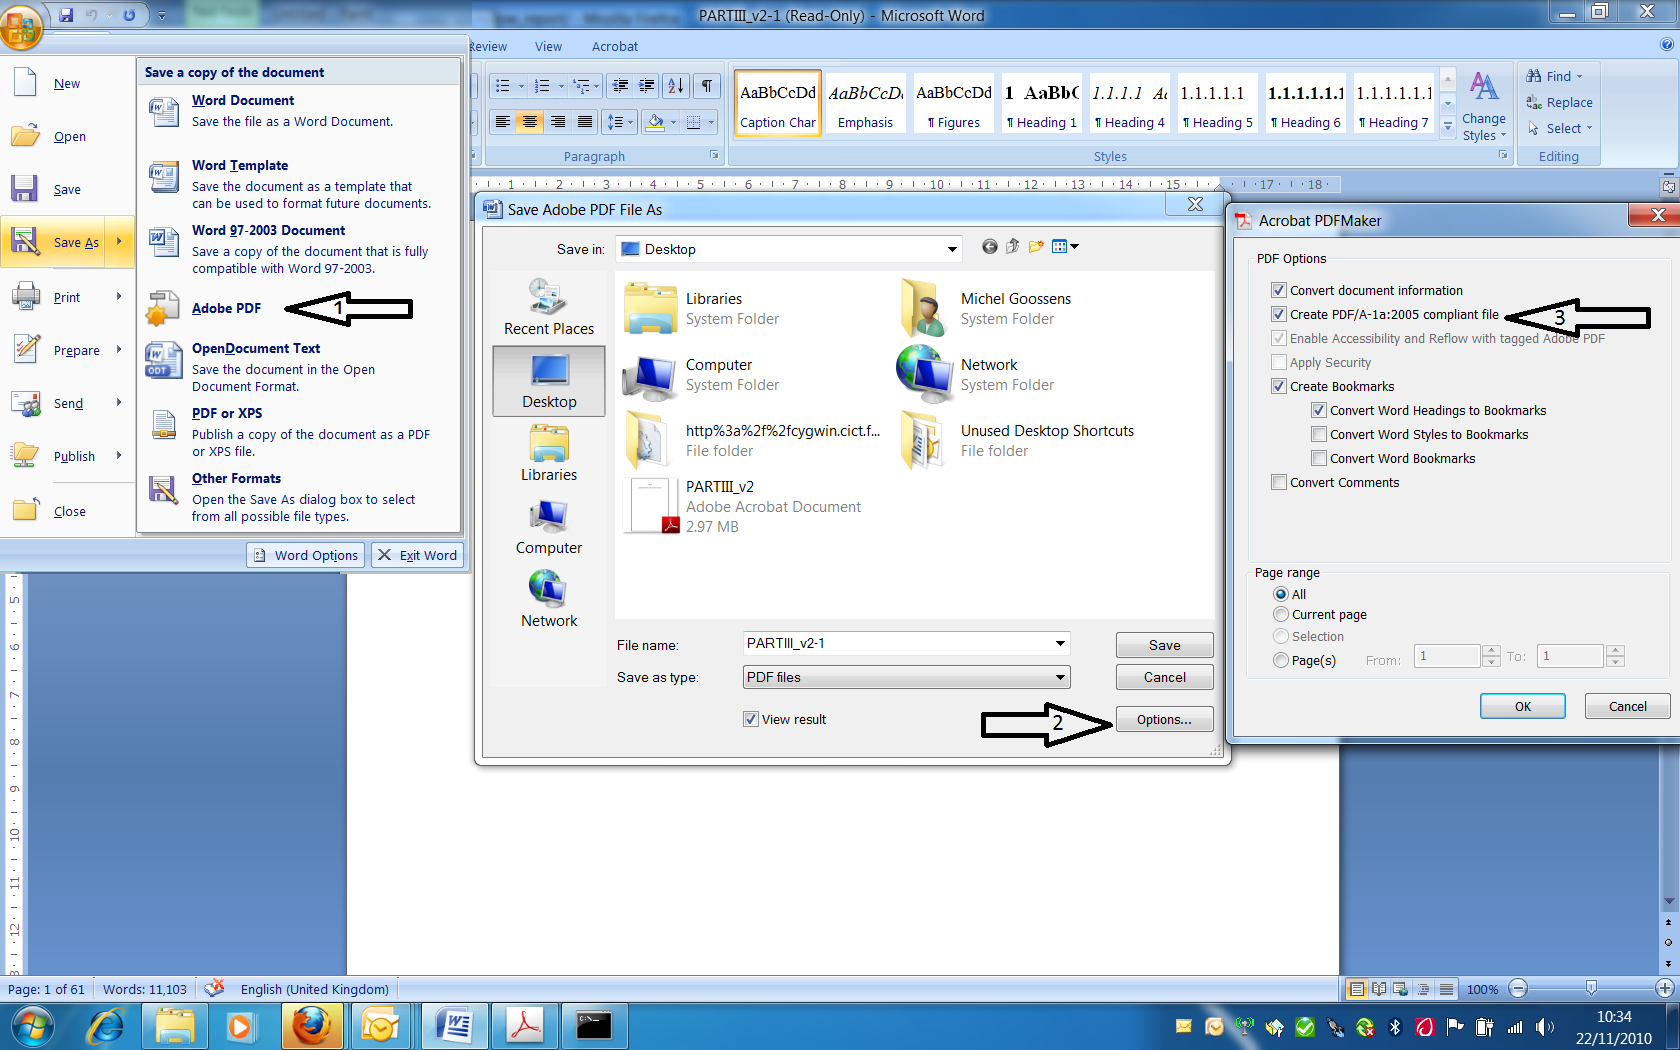Image resolution: width=1680 pixels, height=1050 pixels.
Task: Enable Convert Comments checkbox
Action: 1278,482
